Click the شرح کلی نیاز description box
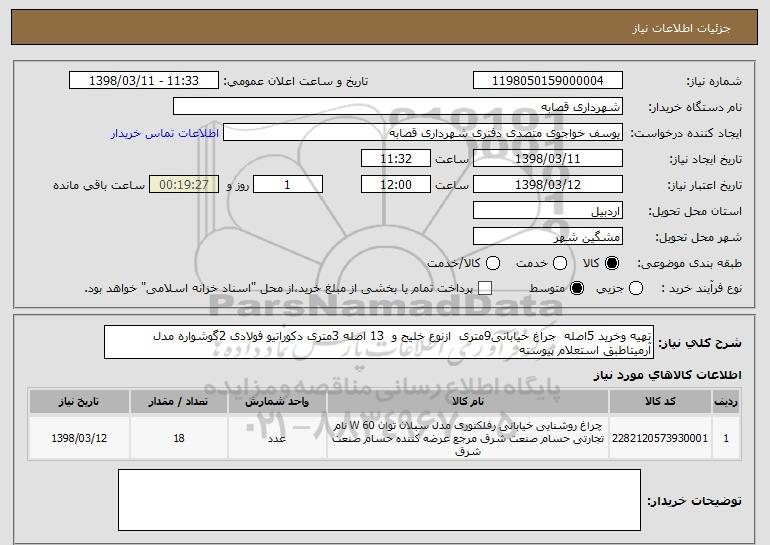Image resolution: width=770 pixels, height=545 pixels. pyautogui.click(x=379, y=342)
